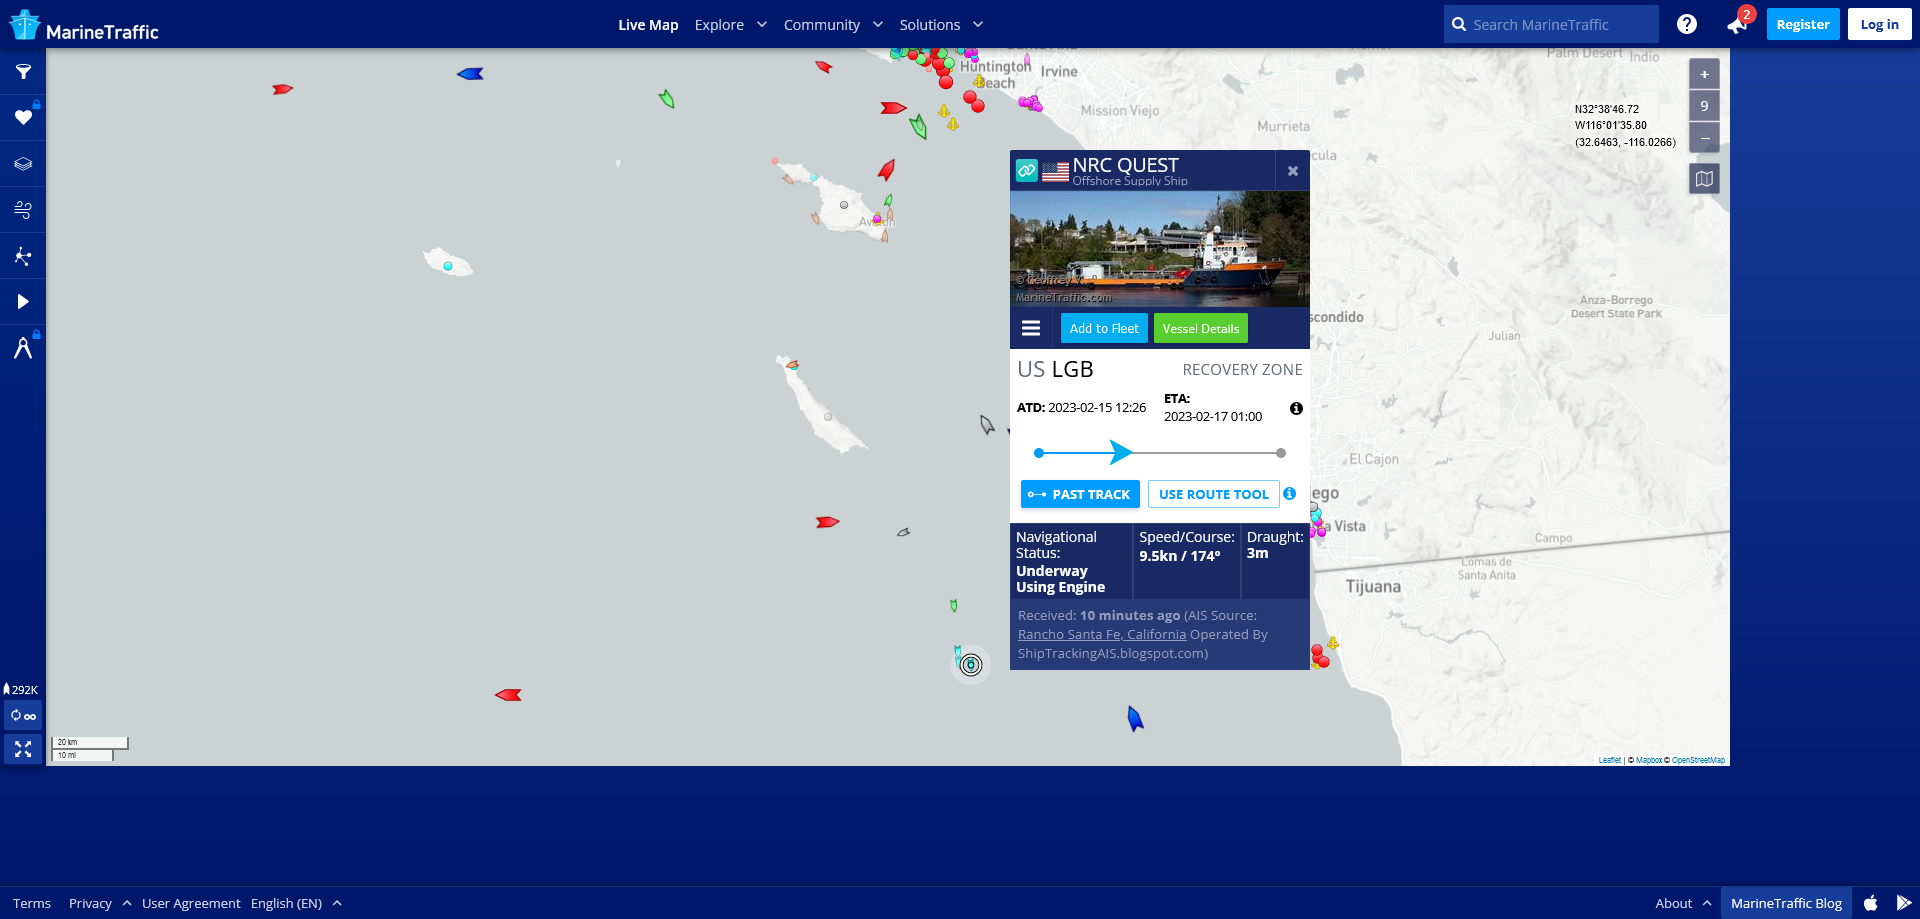The width and height of the screenshot is (1920, 919).
Task: Click the Register button
Action: click(x=1803, y=24)
